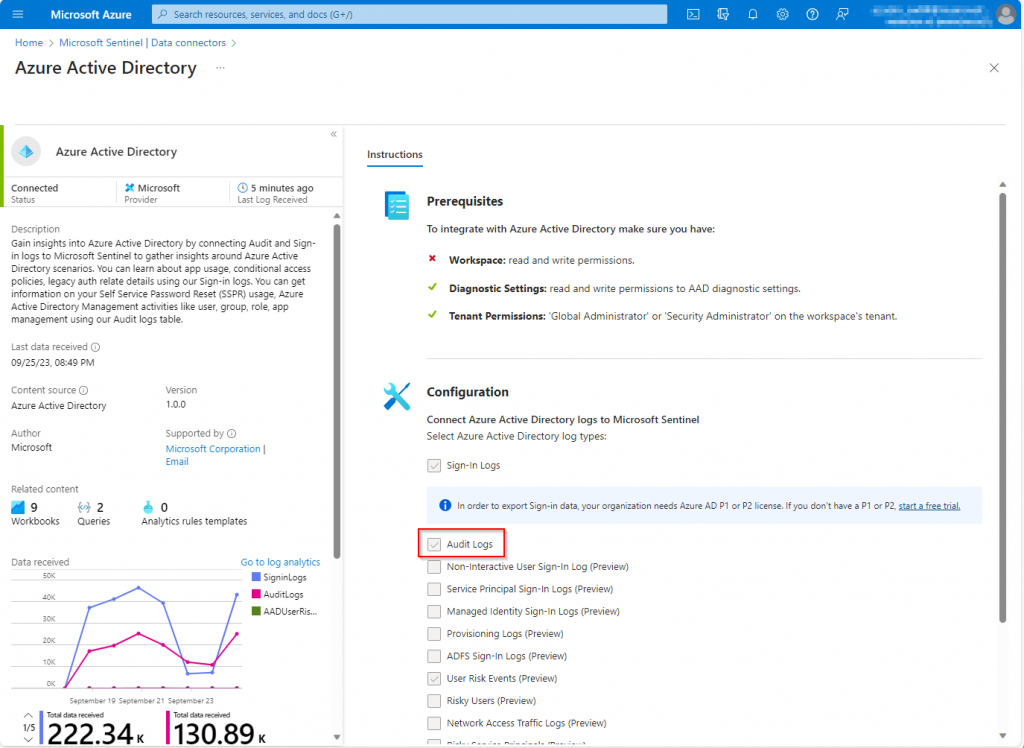Viewport: 1024px width, 748px height.
Task: Toggle the Provisioning Logs (Preview) checkbox
Action: tap(434, 634)
